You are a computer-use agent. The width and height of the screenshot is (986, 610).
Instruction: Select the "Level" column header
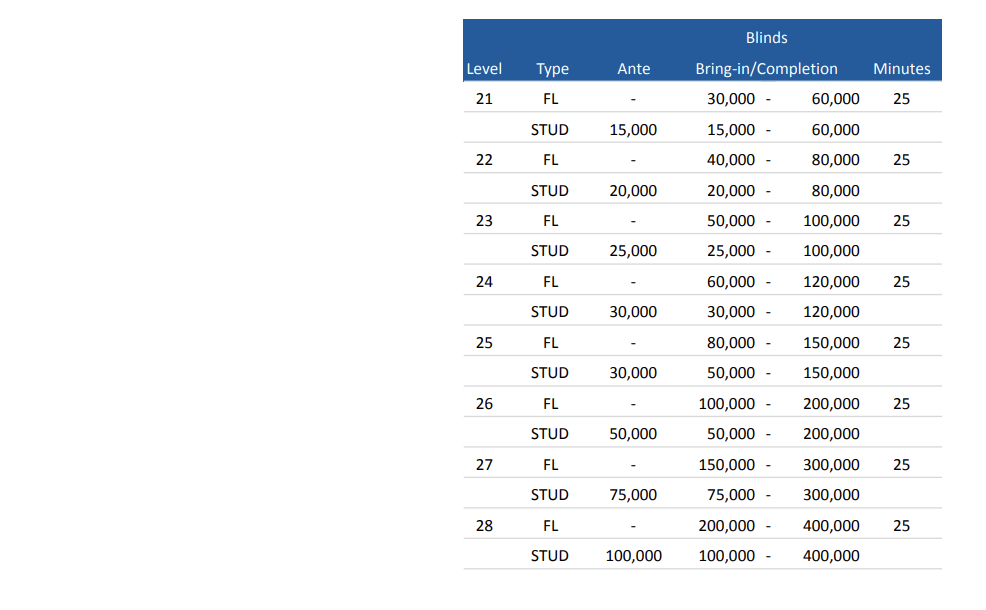pyautogui.click(x=484, y=69)
